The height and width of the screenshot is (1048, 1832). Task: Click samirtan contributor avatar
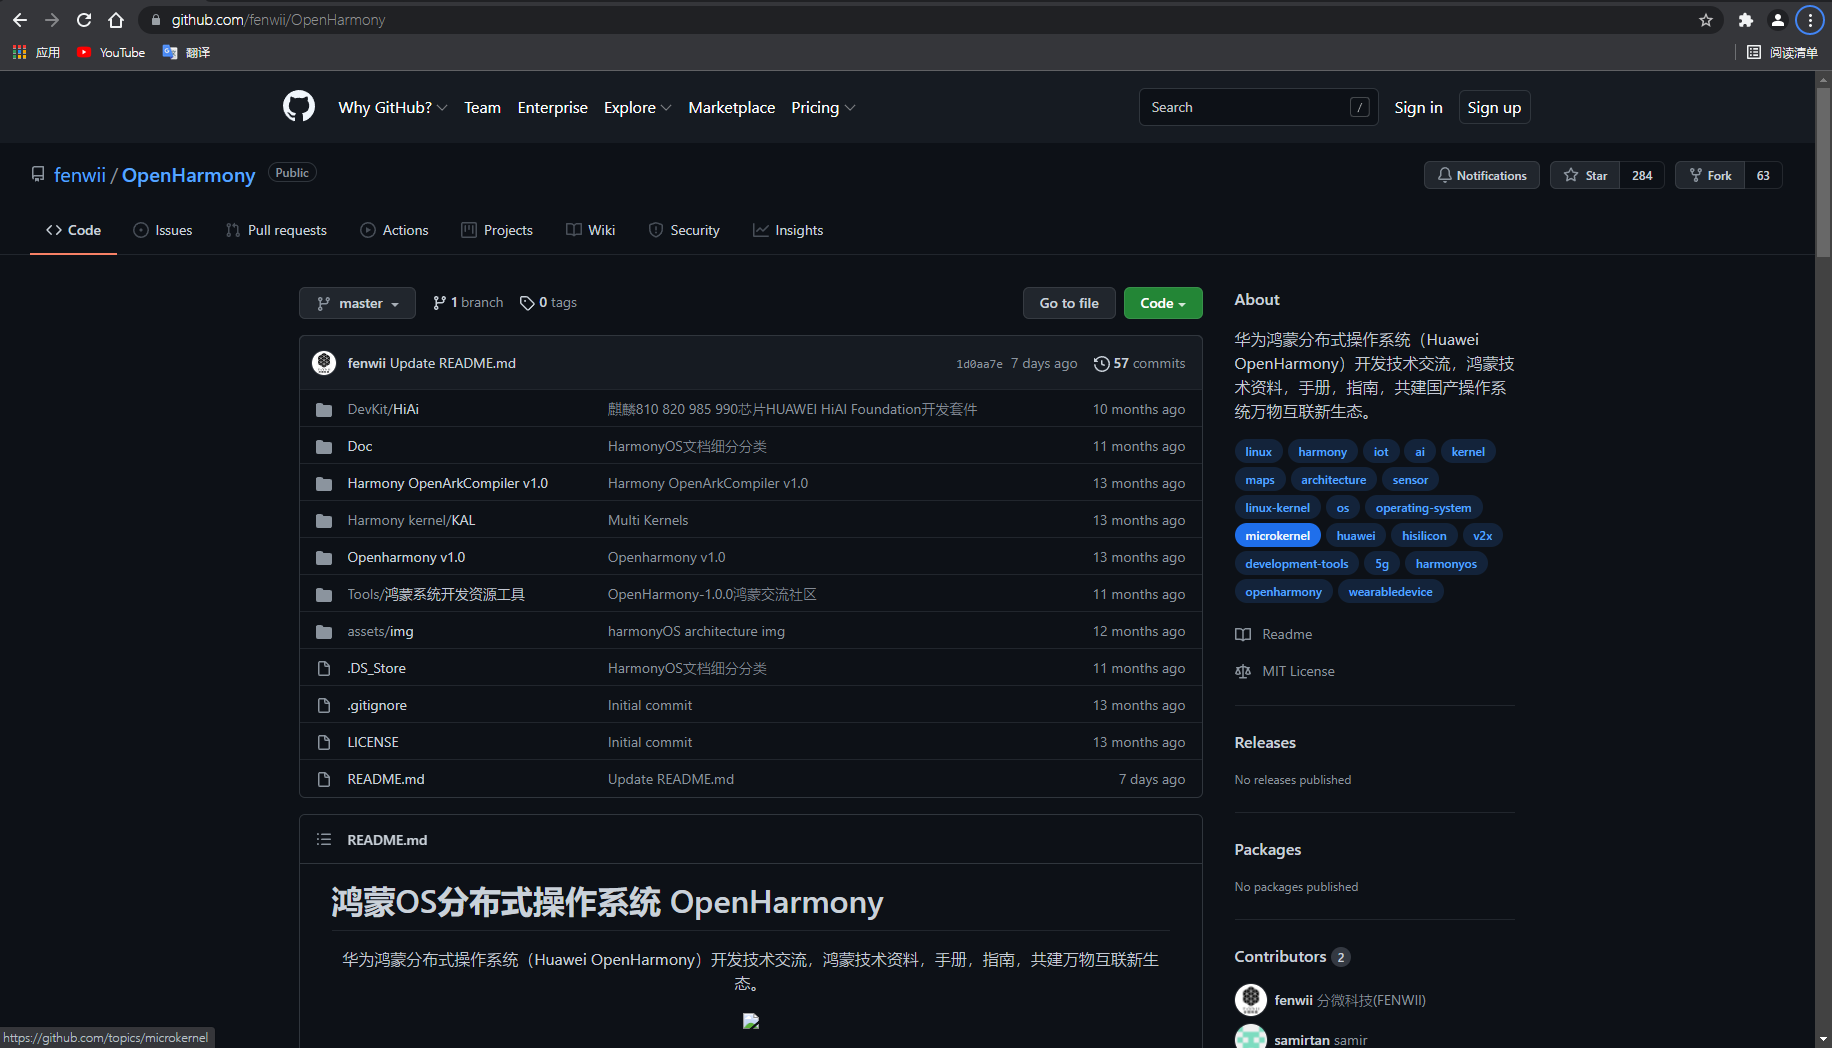tap(1250, 1037)
